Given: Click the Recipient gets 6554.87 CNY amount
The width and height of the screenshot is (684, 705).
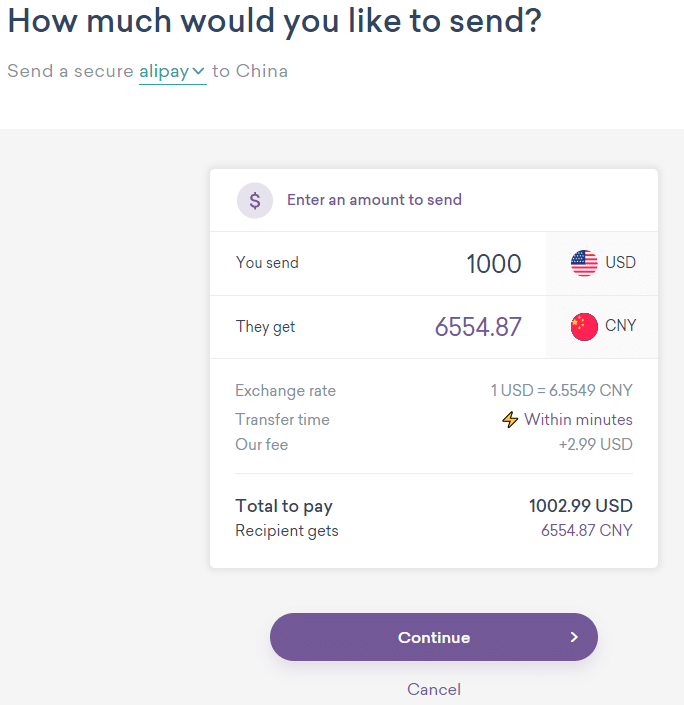Looking at the screenshot, I should click(586, 531).
